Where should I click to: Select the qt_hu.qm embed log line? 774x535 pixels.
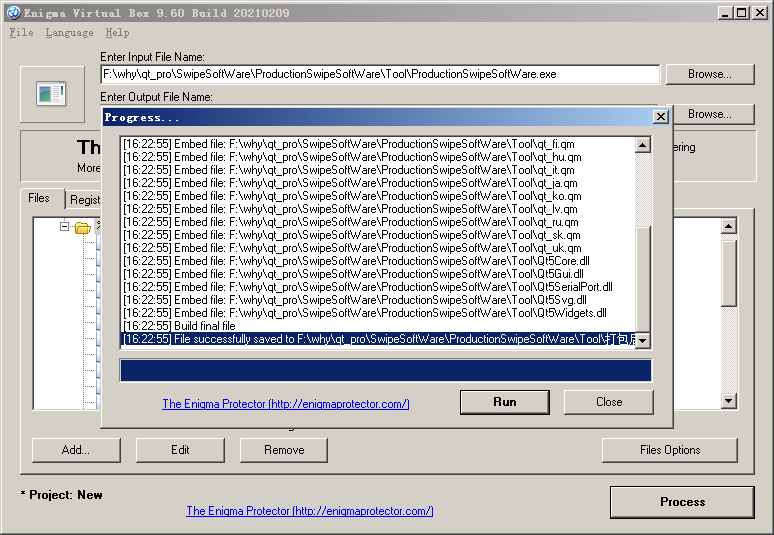[x=378, y=157]
